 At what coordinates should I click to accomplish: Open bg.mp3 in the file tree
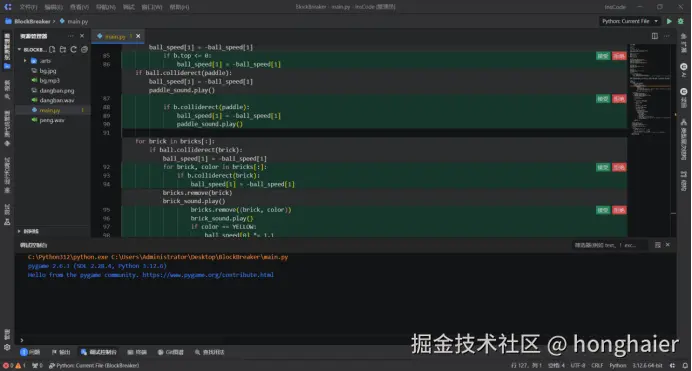[x=49, y=80]
